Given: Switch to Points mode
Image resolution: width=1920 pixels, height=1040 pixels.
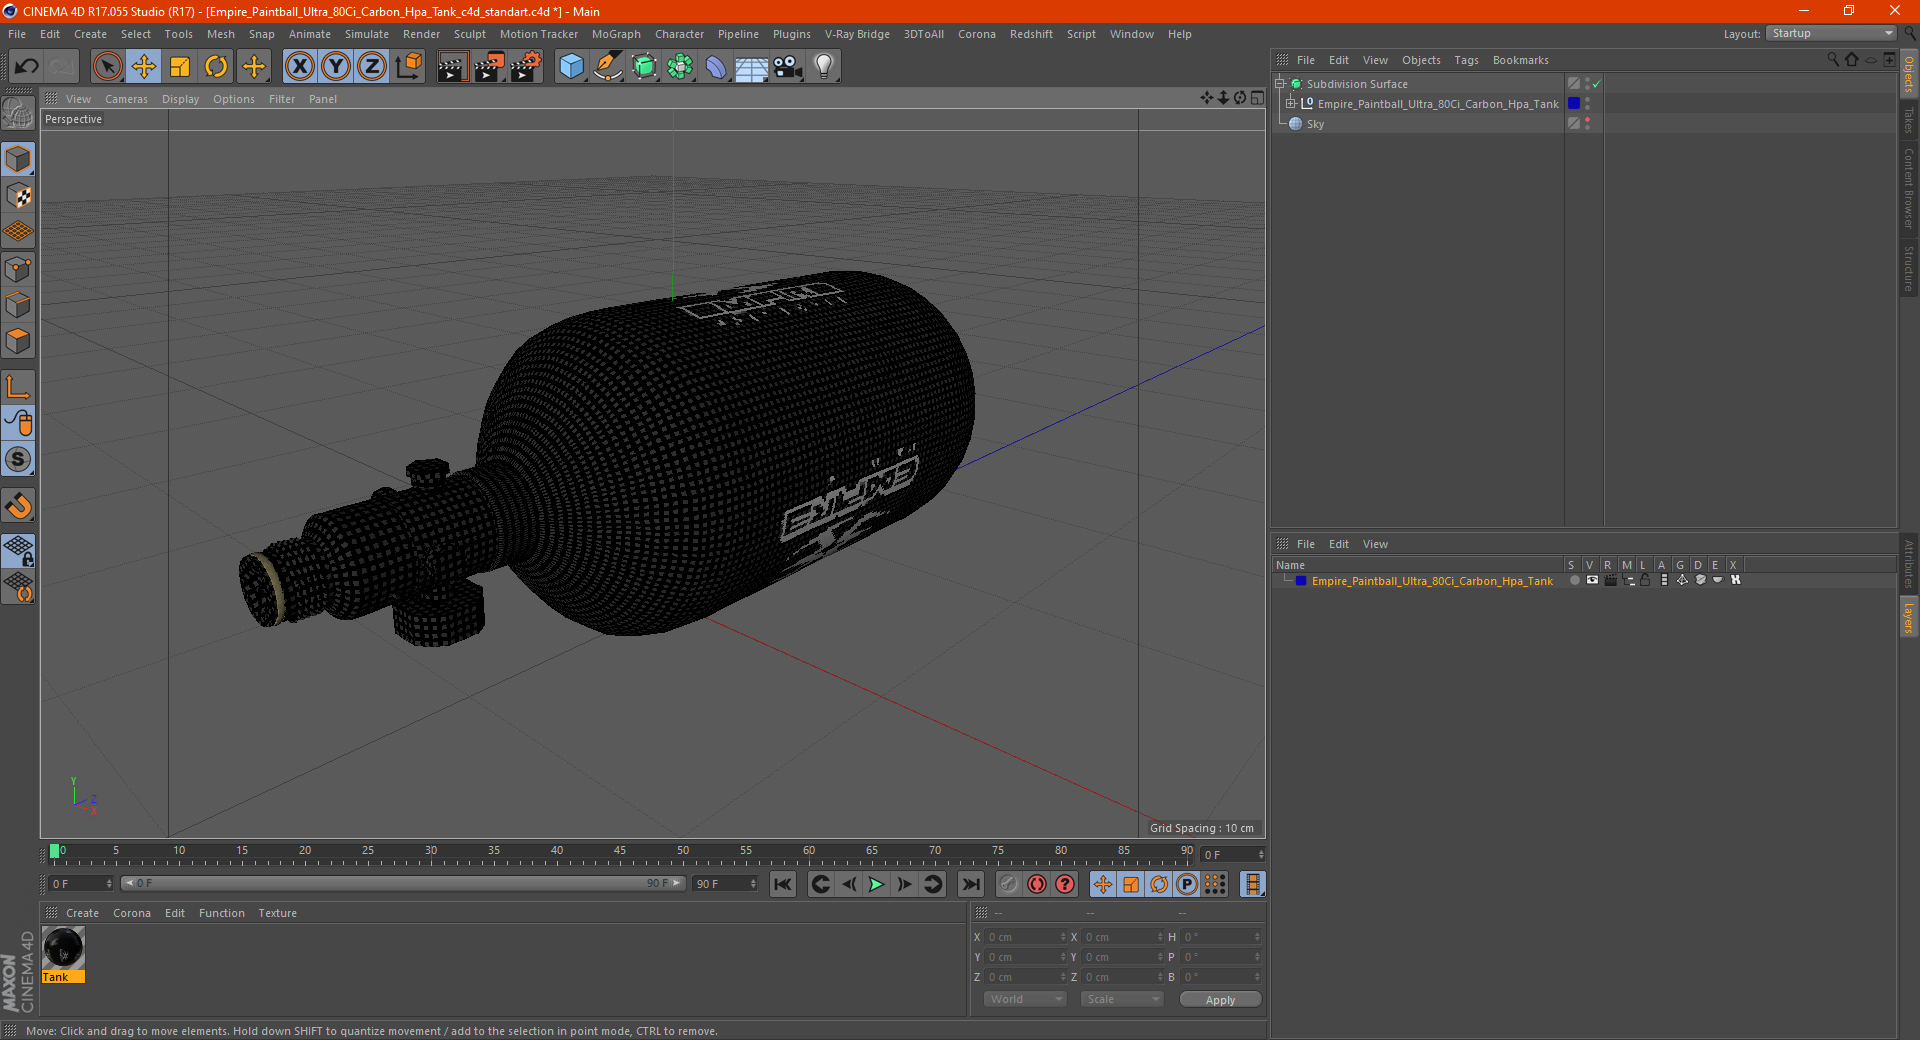Looking at the screenshot, I should coord(18,269).
